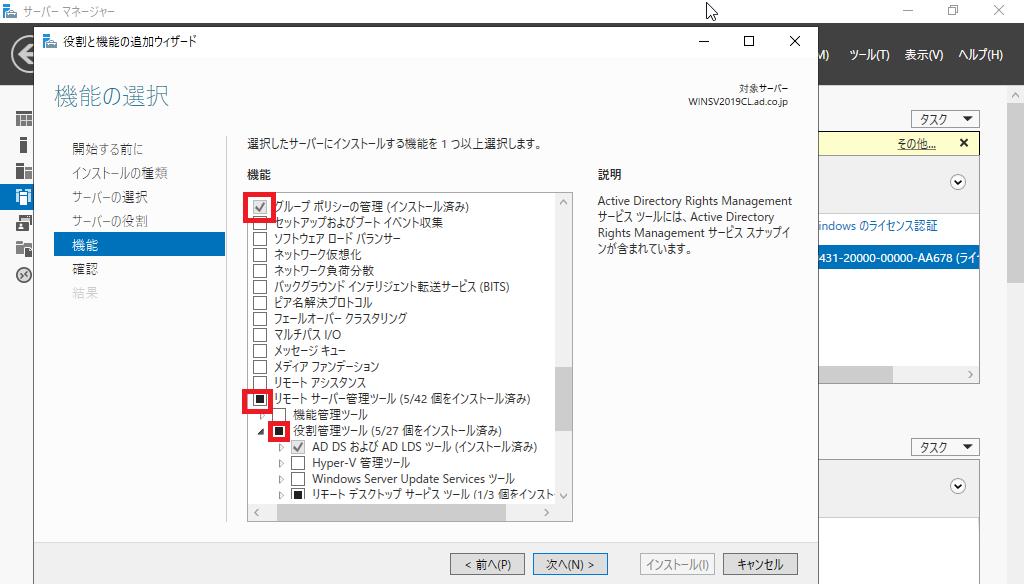
Task: Check マルチパス I/O checkbox
Action: [x=260, y=335]
